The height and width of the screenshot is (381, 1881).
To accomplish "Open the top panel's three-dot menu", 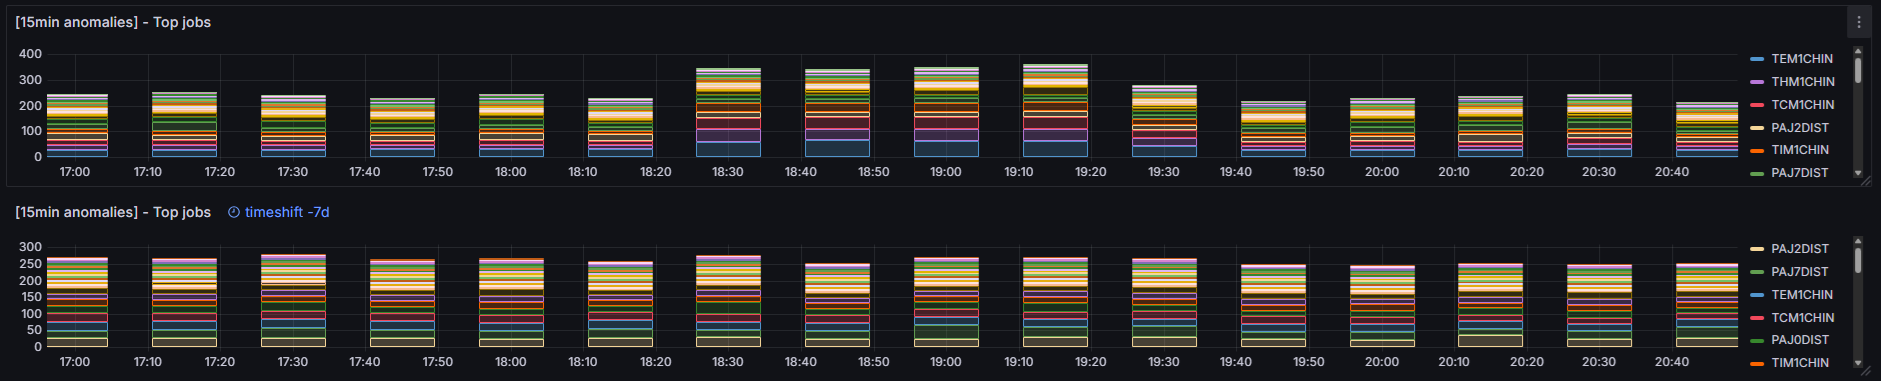I will [1859, 22].
